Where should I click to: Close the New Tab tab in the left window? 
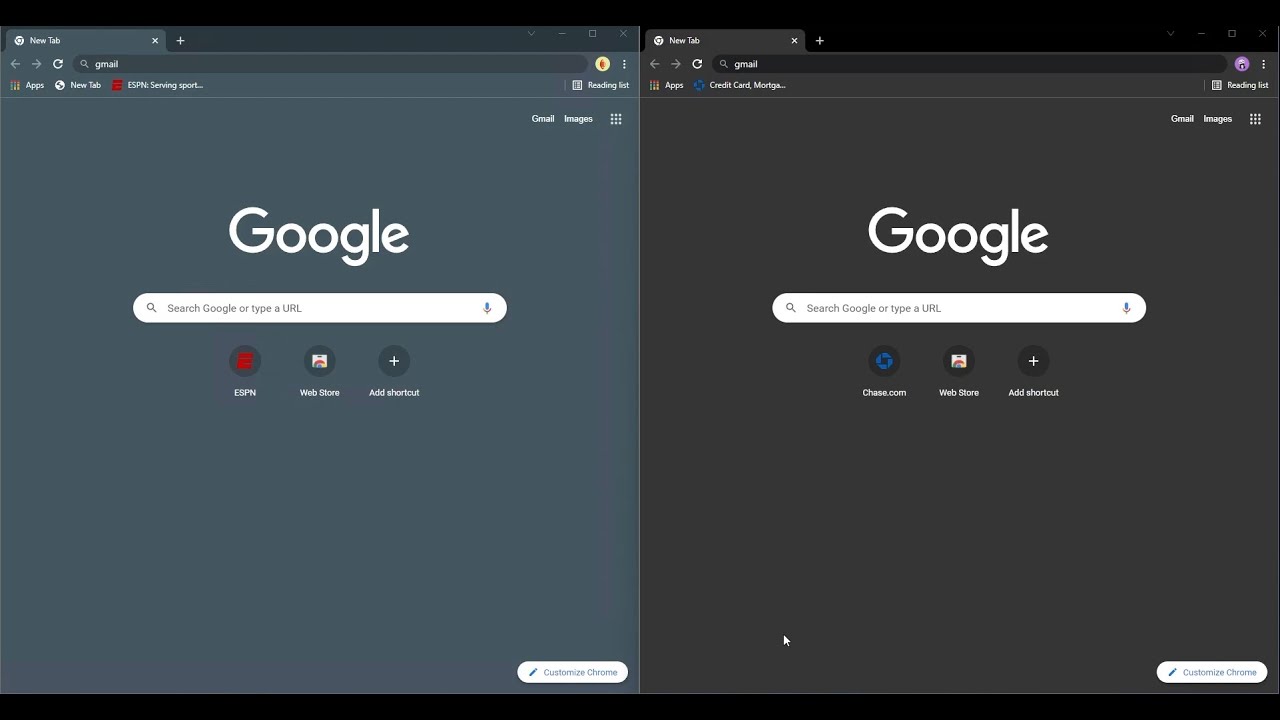click(x=155, y=41)
